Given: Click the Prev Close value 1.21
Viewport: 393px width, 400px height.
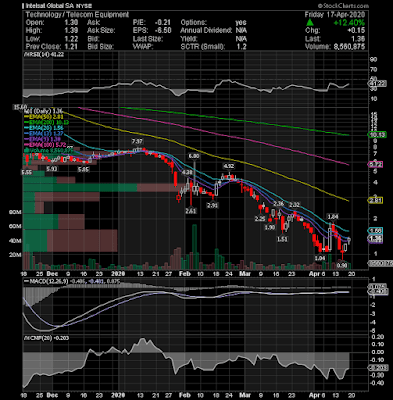Looking at the screenshot, I should (x=70, y=46).
